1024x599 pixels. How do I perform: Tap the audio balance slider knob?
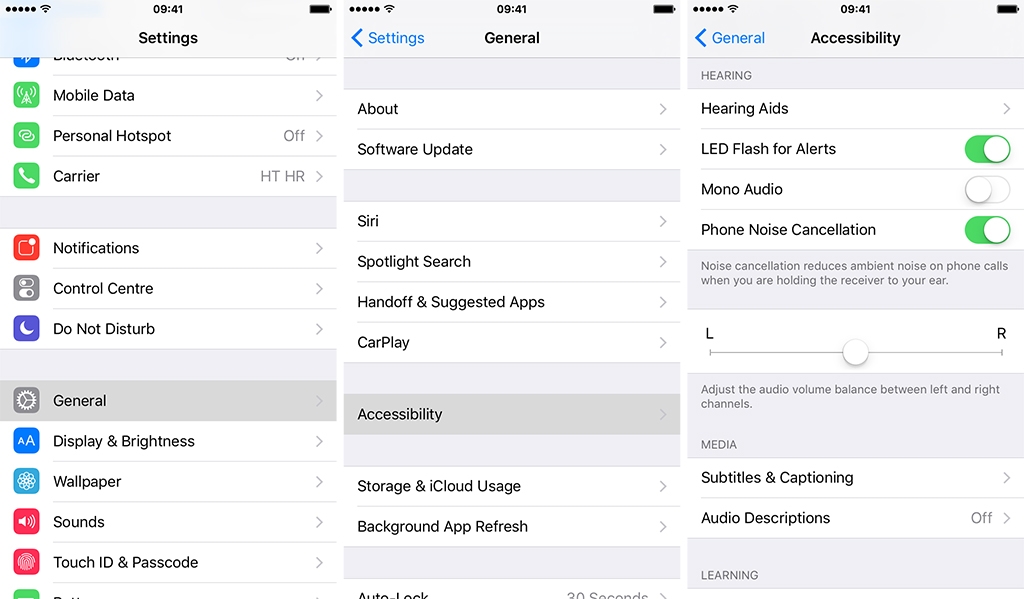point(856,353)
